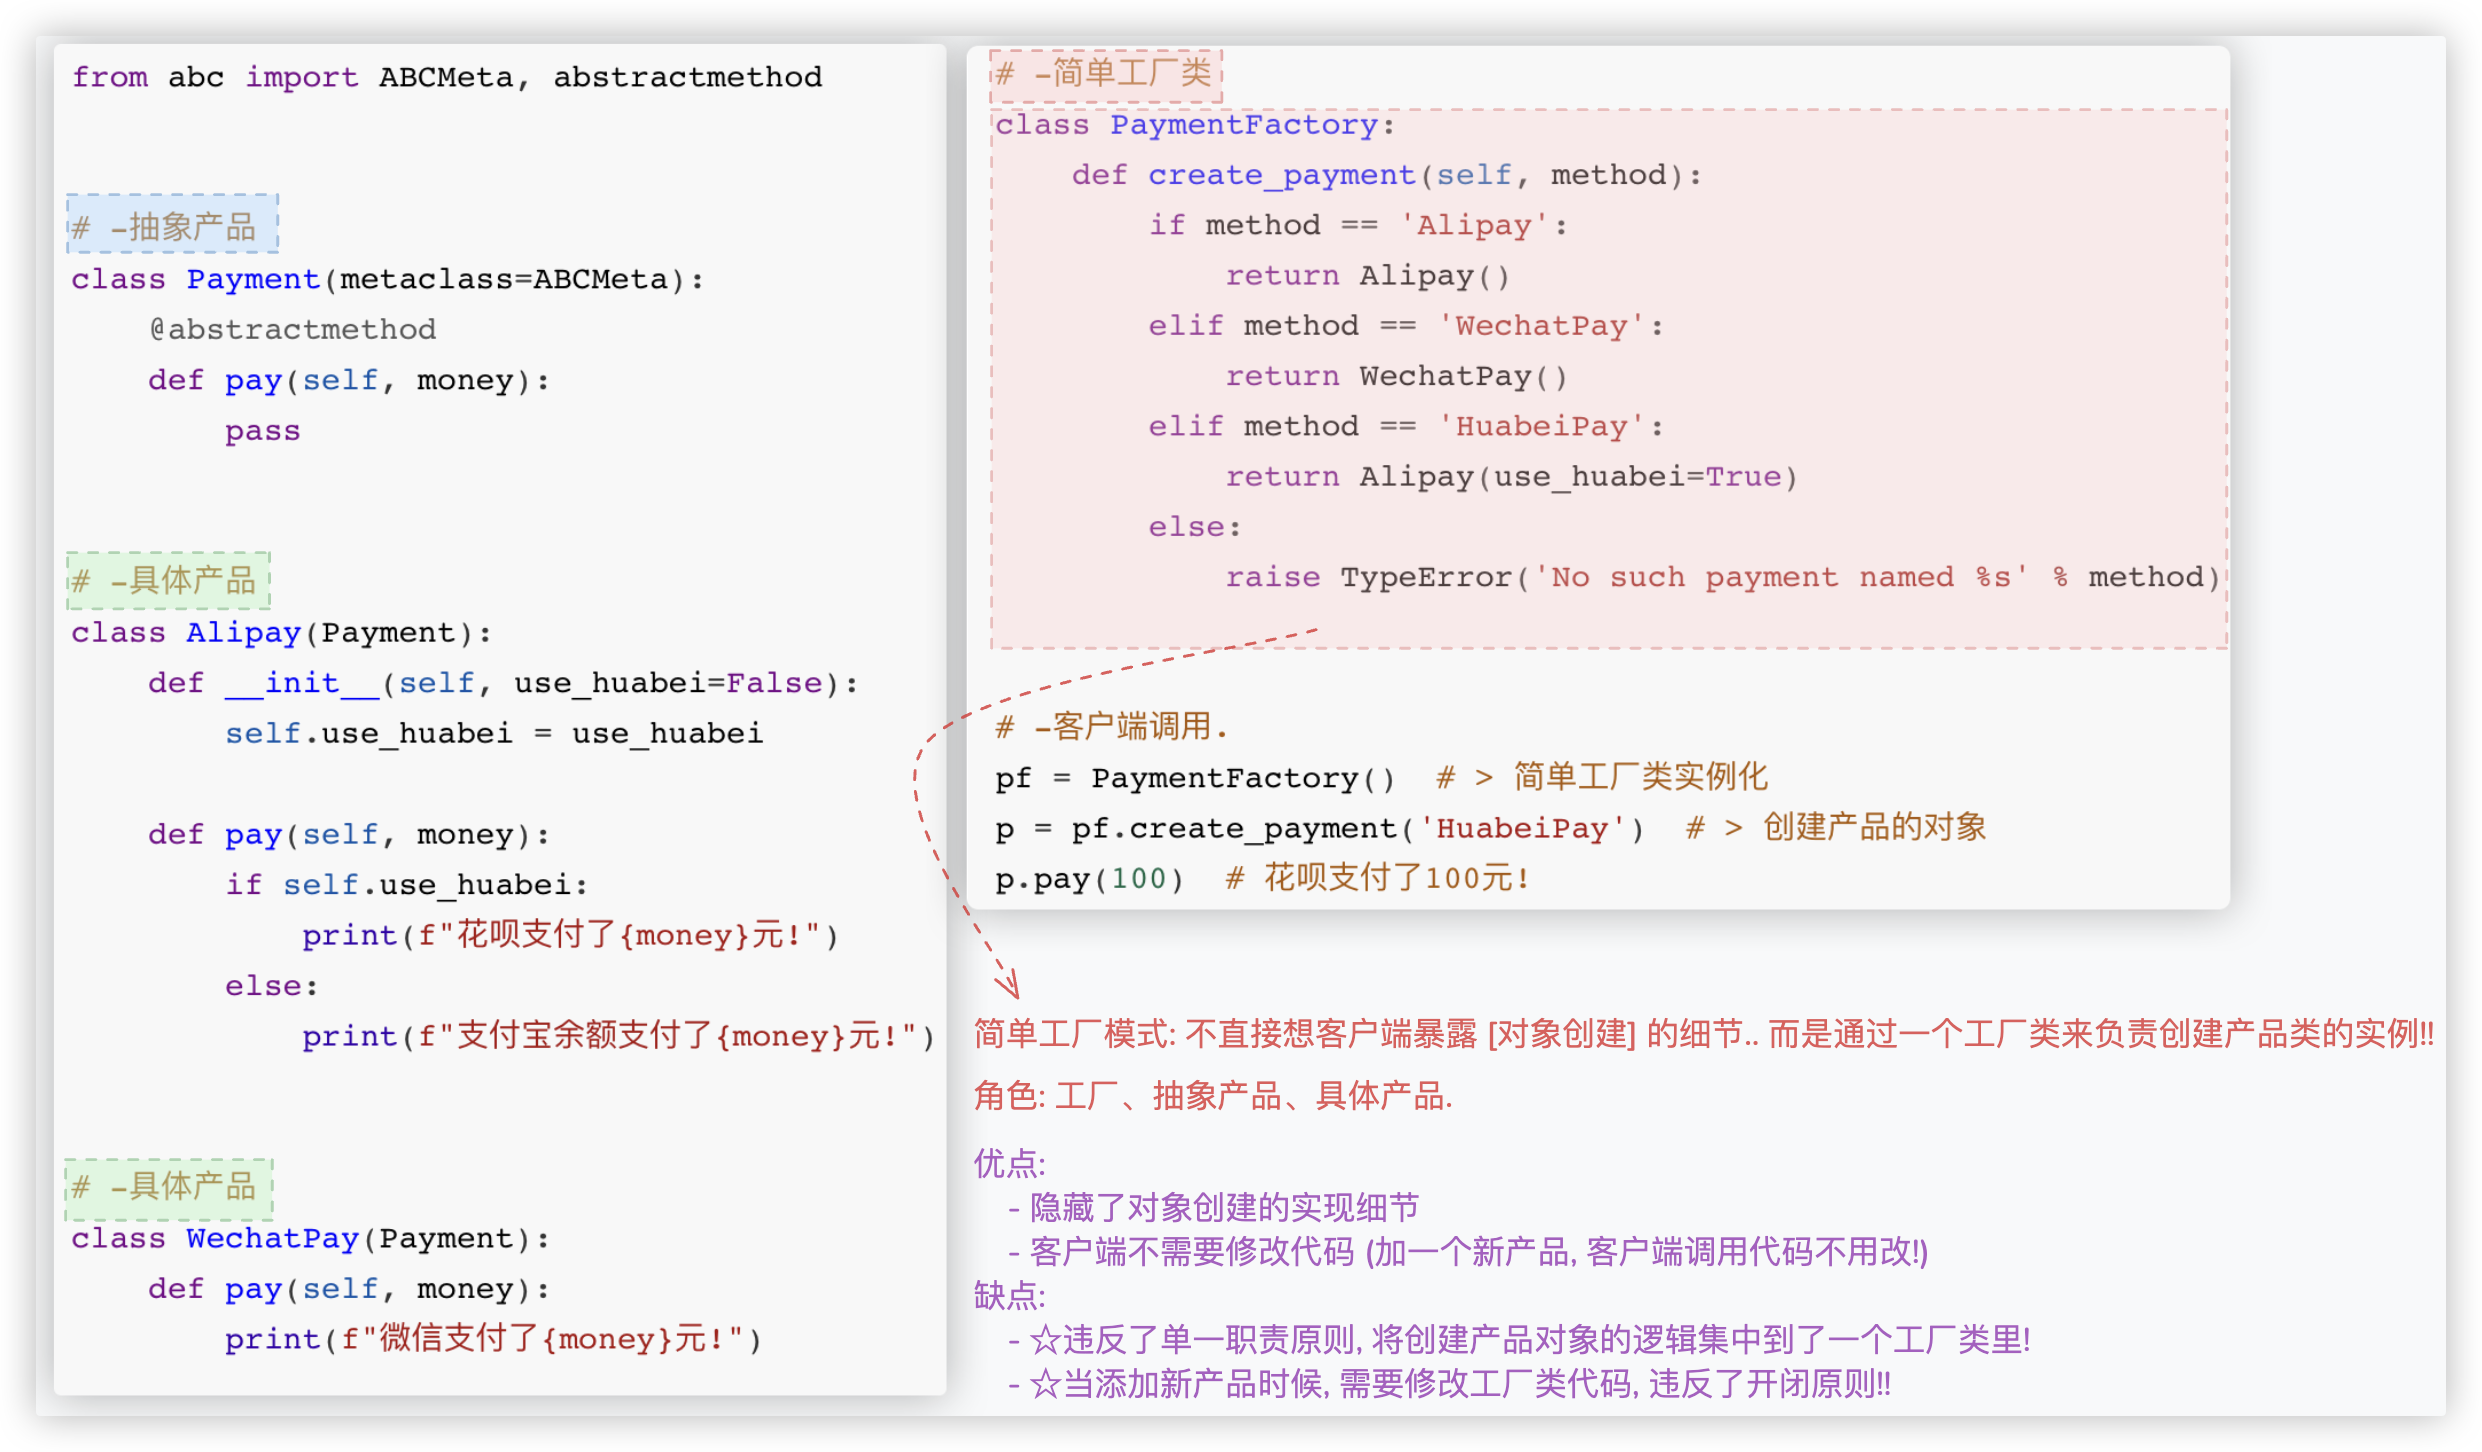Click the '@abstractmethod' decorator text
2482x1452 pixels.
coord(292,329)
